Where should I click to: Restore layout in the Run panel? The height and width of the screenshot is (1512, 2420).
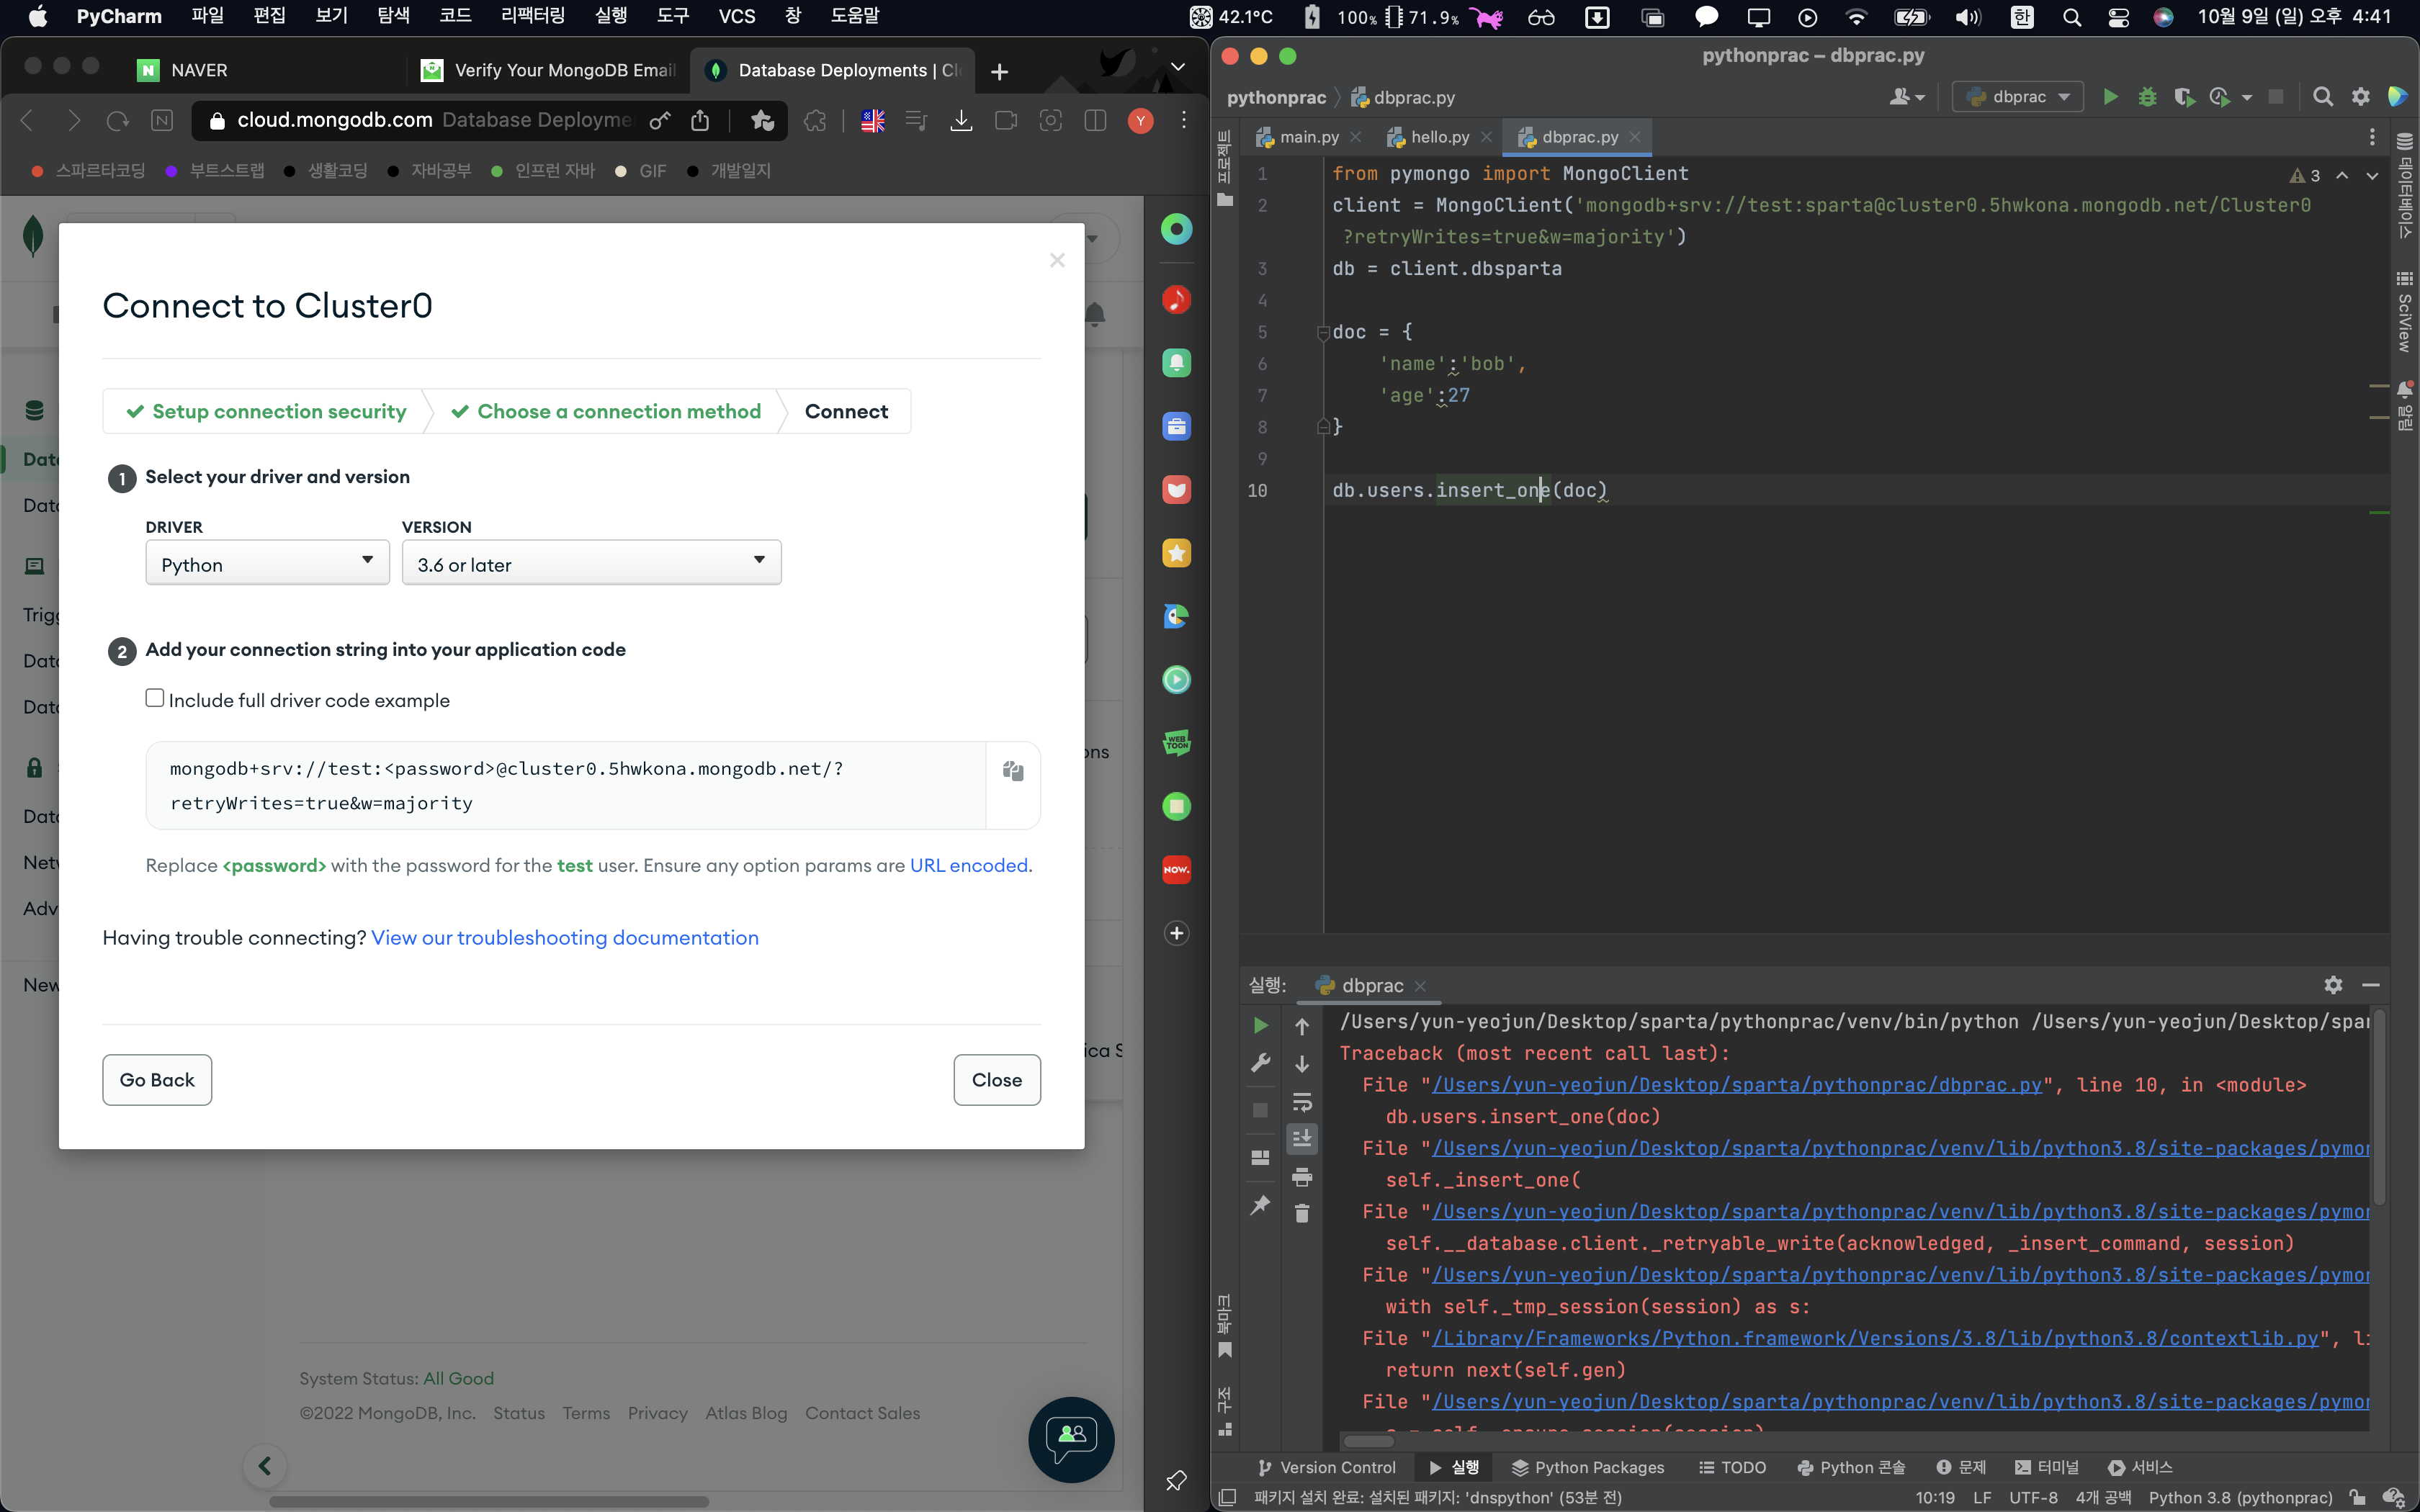[1260, 1157]
